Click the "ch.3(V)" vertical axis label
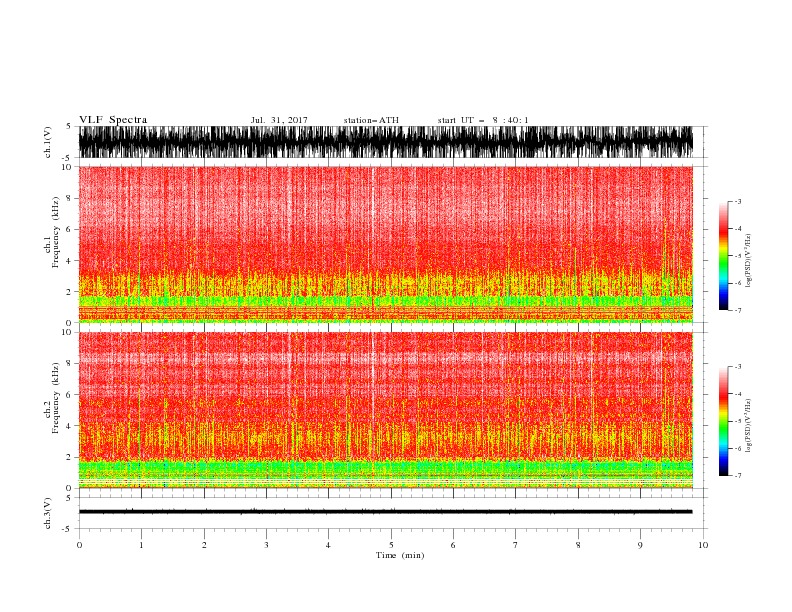 [48, 513]
